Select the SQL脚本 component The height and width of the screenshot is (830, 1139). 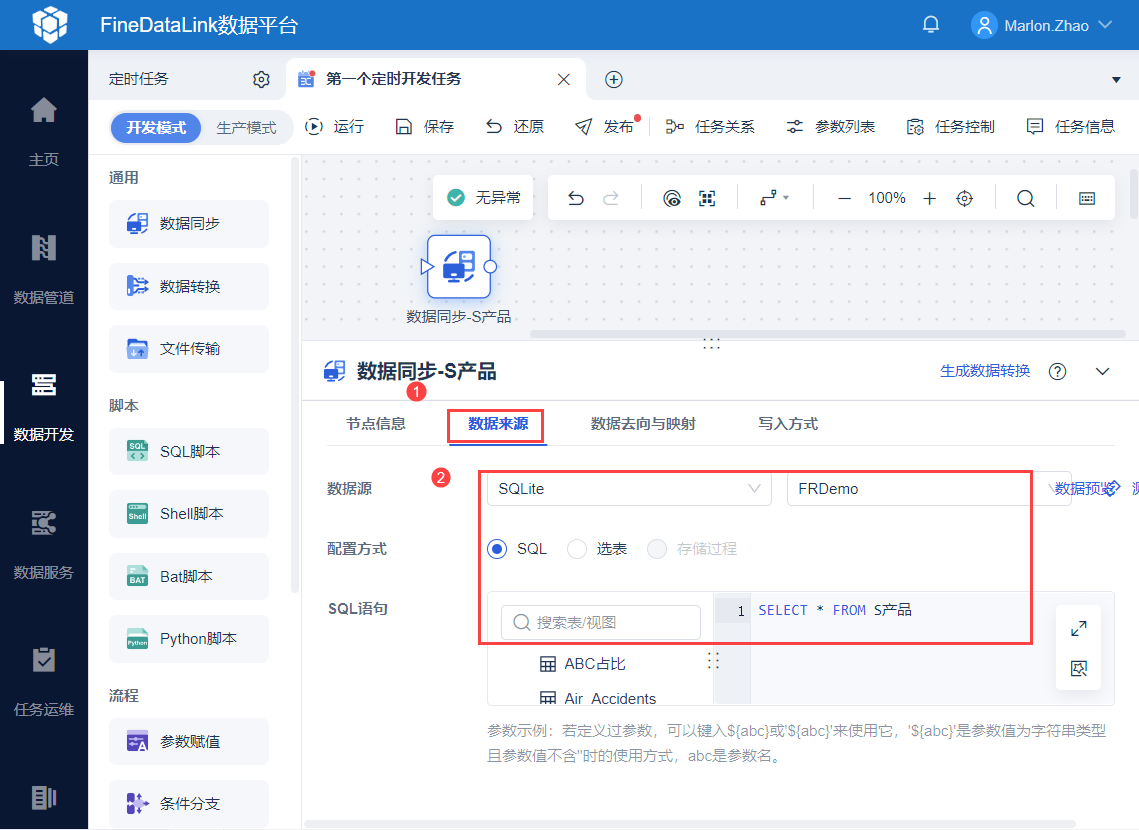point(189,452)
